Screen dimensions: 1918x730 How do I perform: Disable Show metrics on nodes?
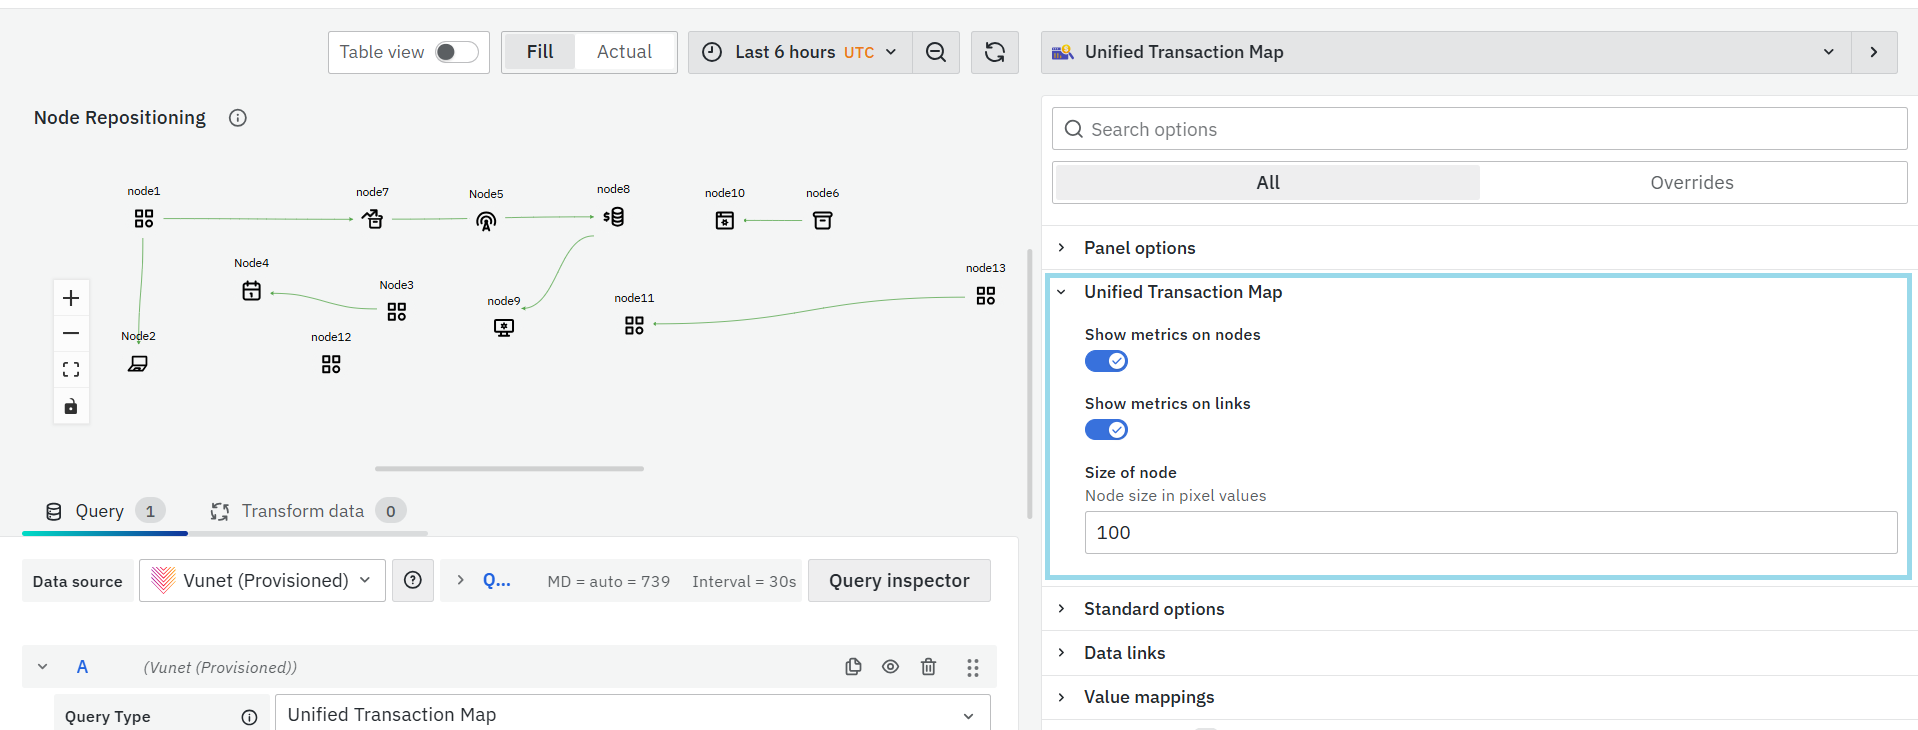click(1106, 361)
